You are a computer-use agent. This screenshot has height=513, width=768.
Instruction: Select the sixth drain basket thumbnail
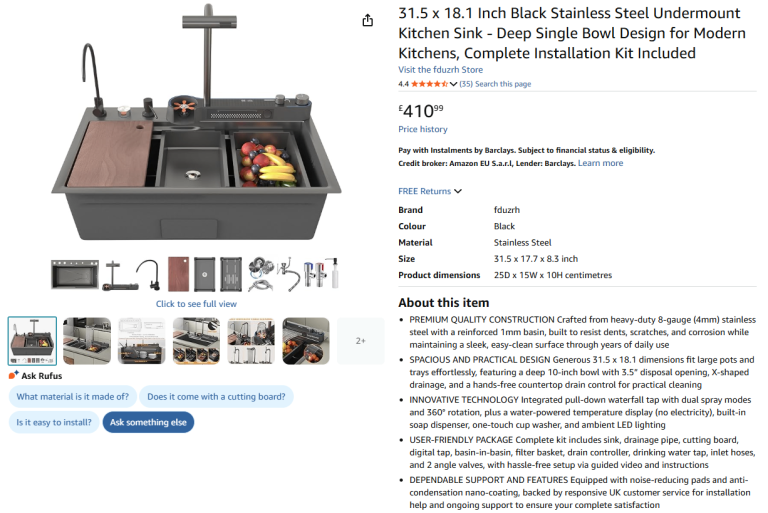tap(306, 341)
